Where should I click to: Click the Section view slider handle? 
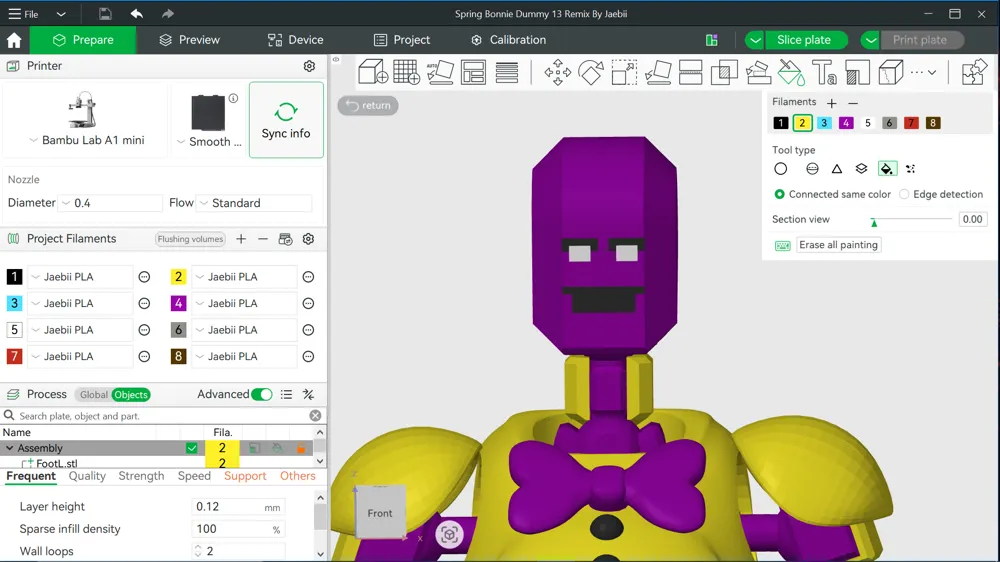874,222
